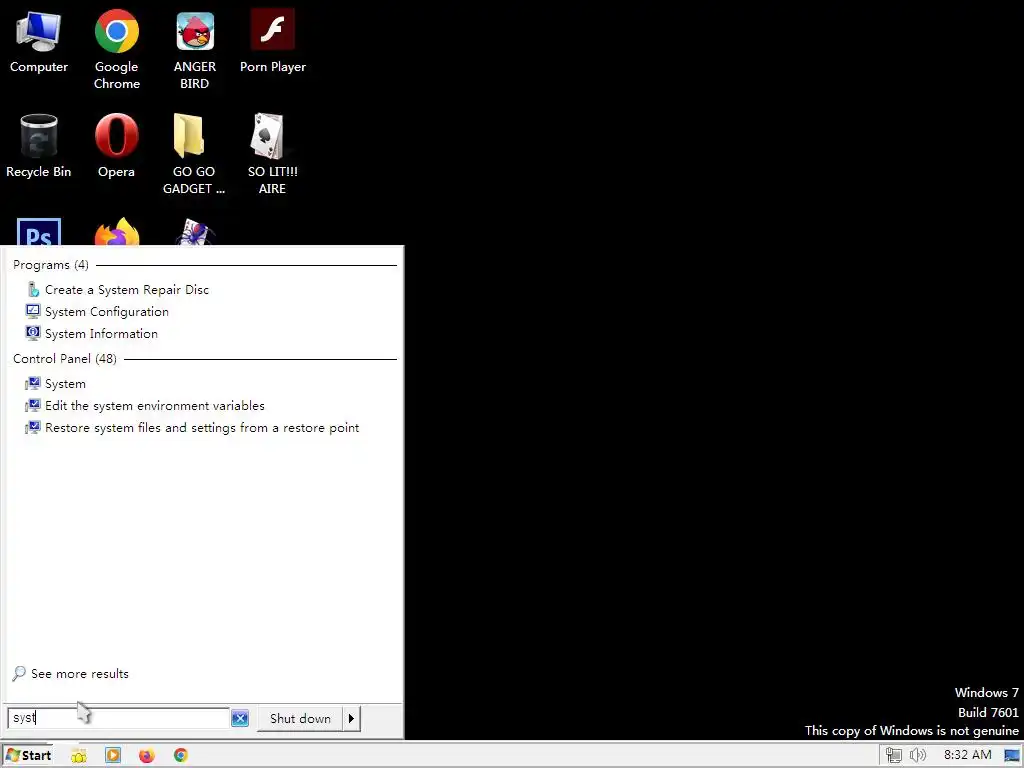Open System Information result
Viewport: 1024px width, 768px height.
(x=101, y=334)
